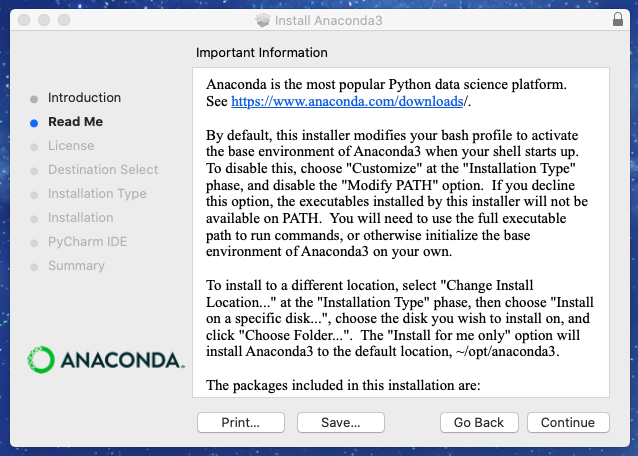Click the Anaconda package icon in title
This screenshot has height=456, width=638.
click(x=263, y=20)
